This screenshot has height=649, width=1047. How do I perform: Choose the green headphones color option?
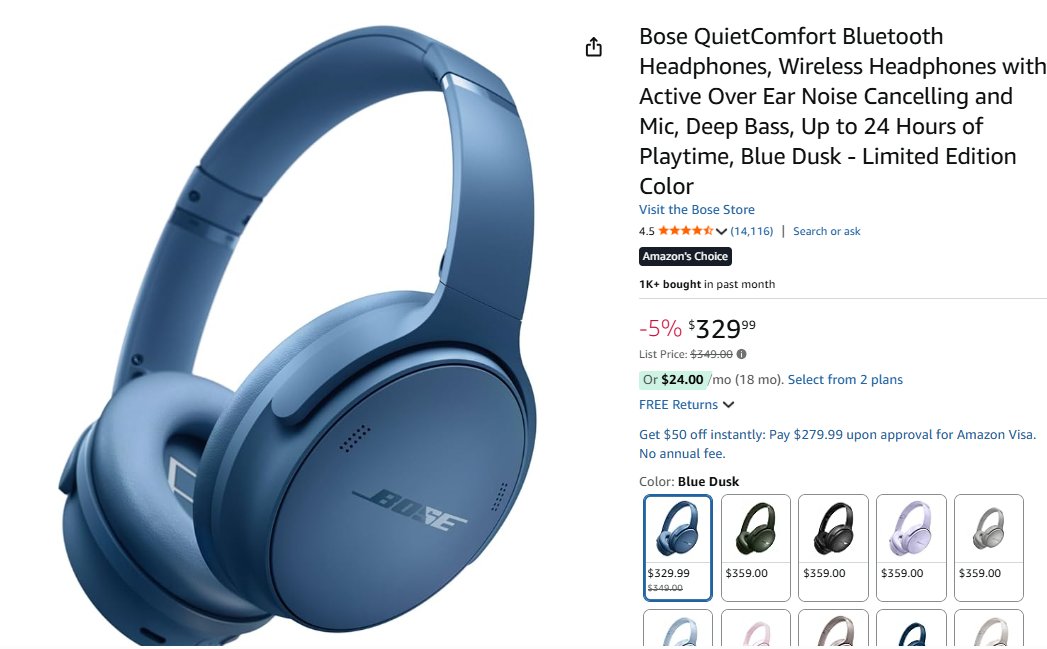coord(755,548)
